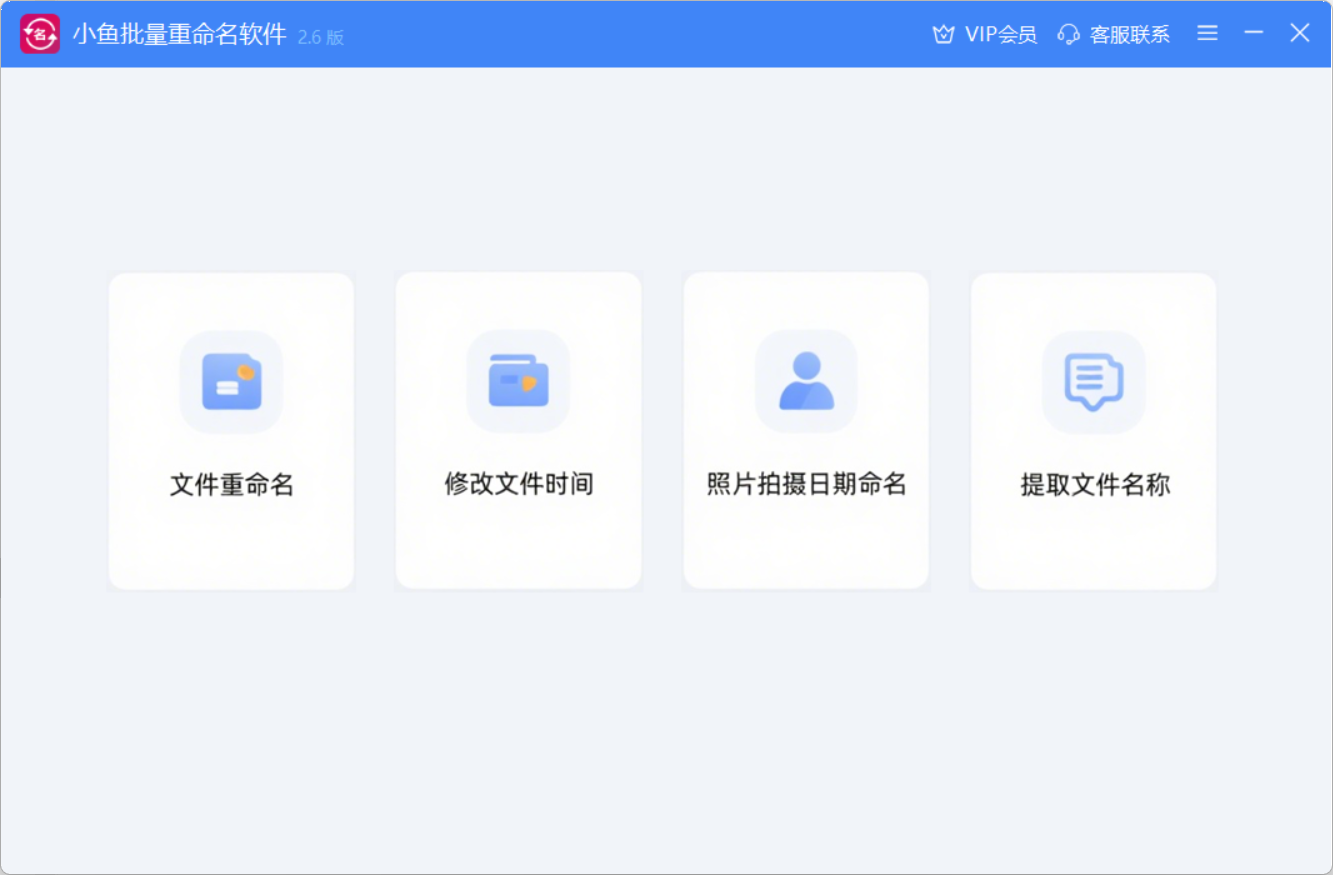Click the speech bubble icon for 提取文件名称
Image resolution: width=1333 pixels, height=875 pixels.
(x=1094, y=382)
